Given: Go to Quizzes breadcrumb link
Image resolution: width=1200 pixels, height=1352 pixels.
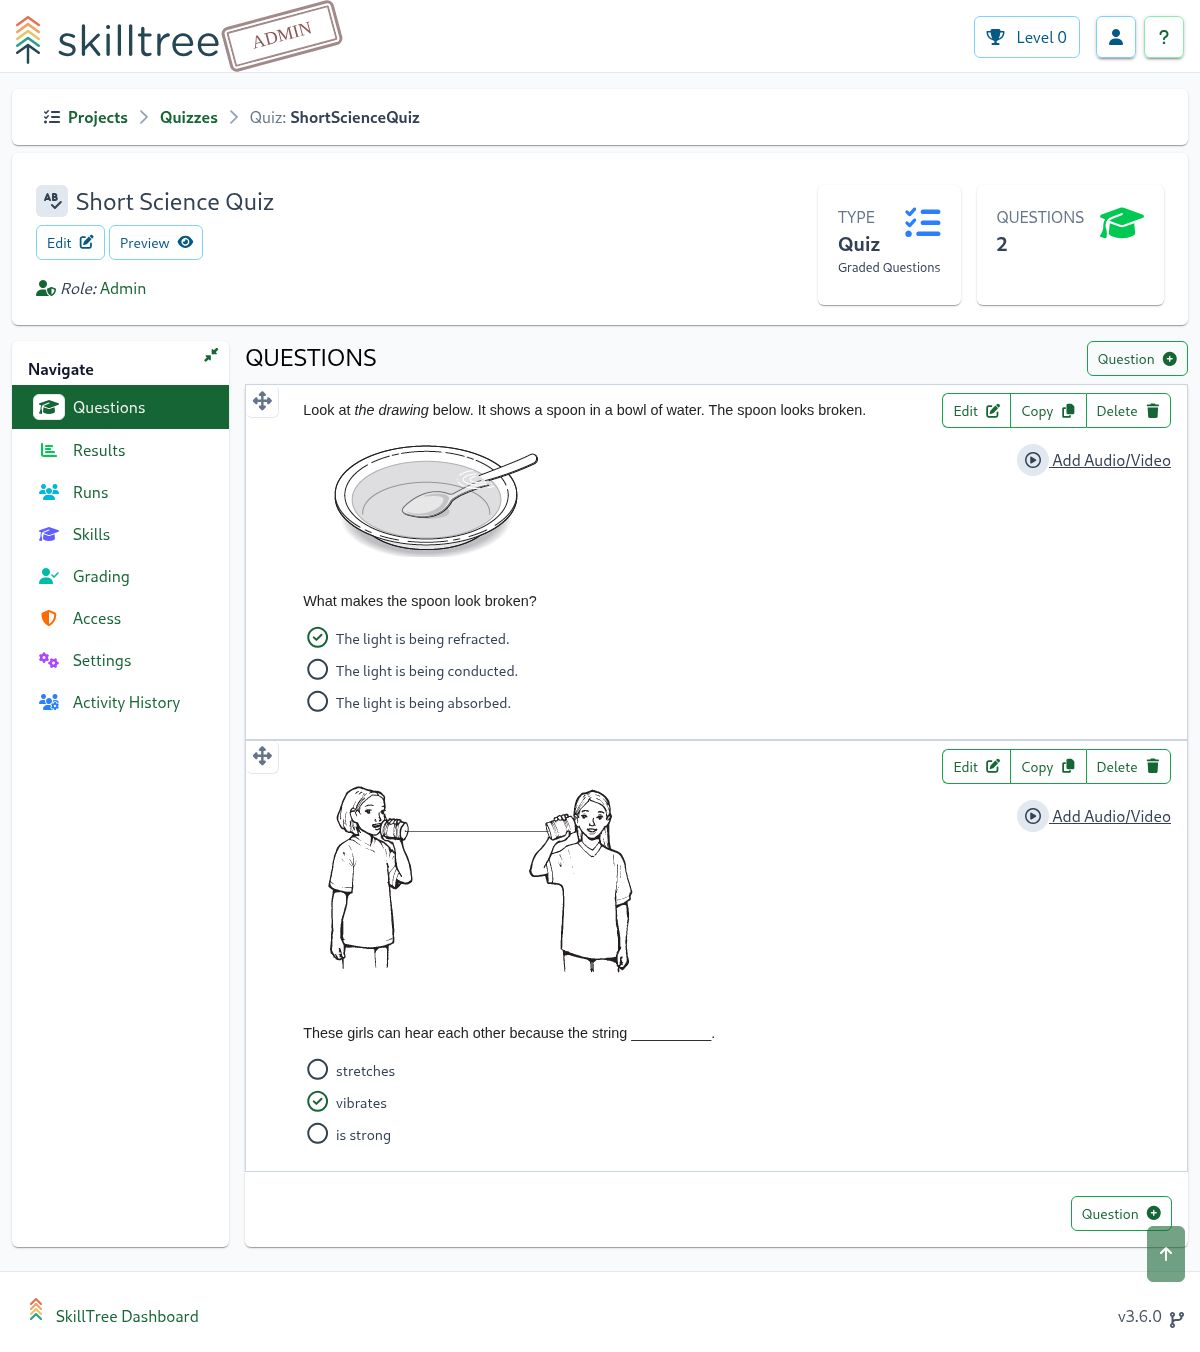Looking at the screenshot, I should click(x=189, y=117).
